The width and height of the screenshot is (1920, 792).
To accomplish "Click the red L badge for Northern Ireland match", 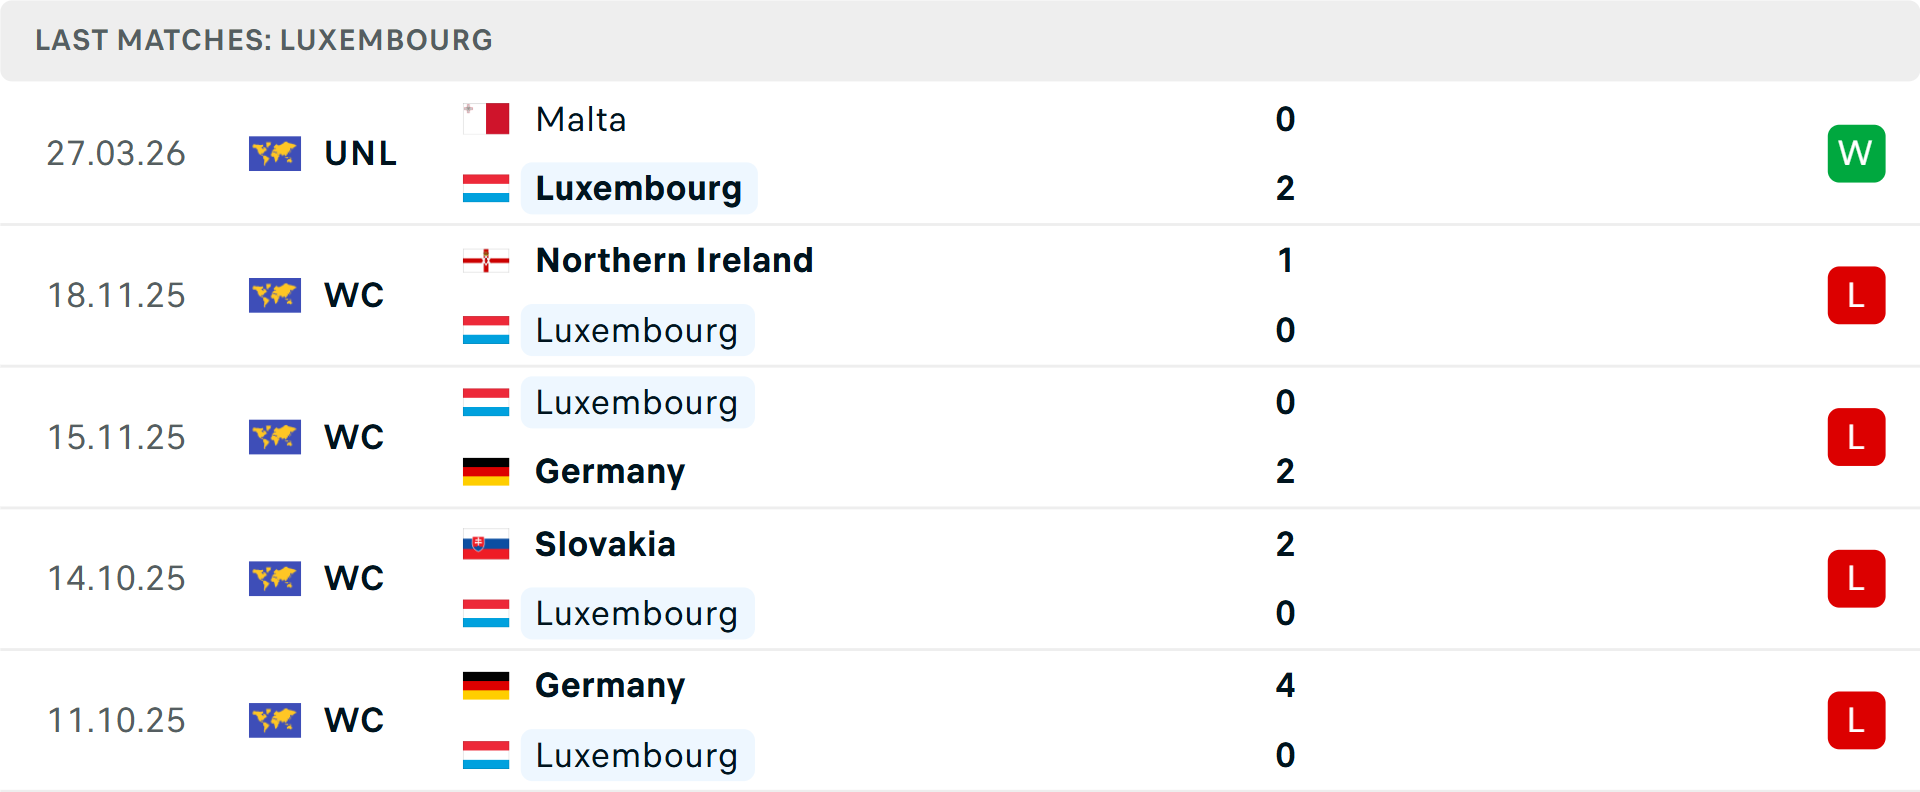I will pyautogui.click(x=1856, y=295).
